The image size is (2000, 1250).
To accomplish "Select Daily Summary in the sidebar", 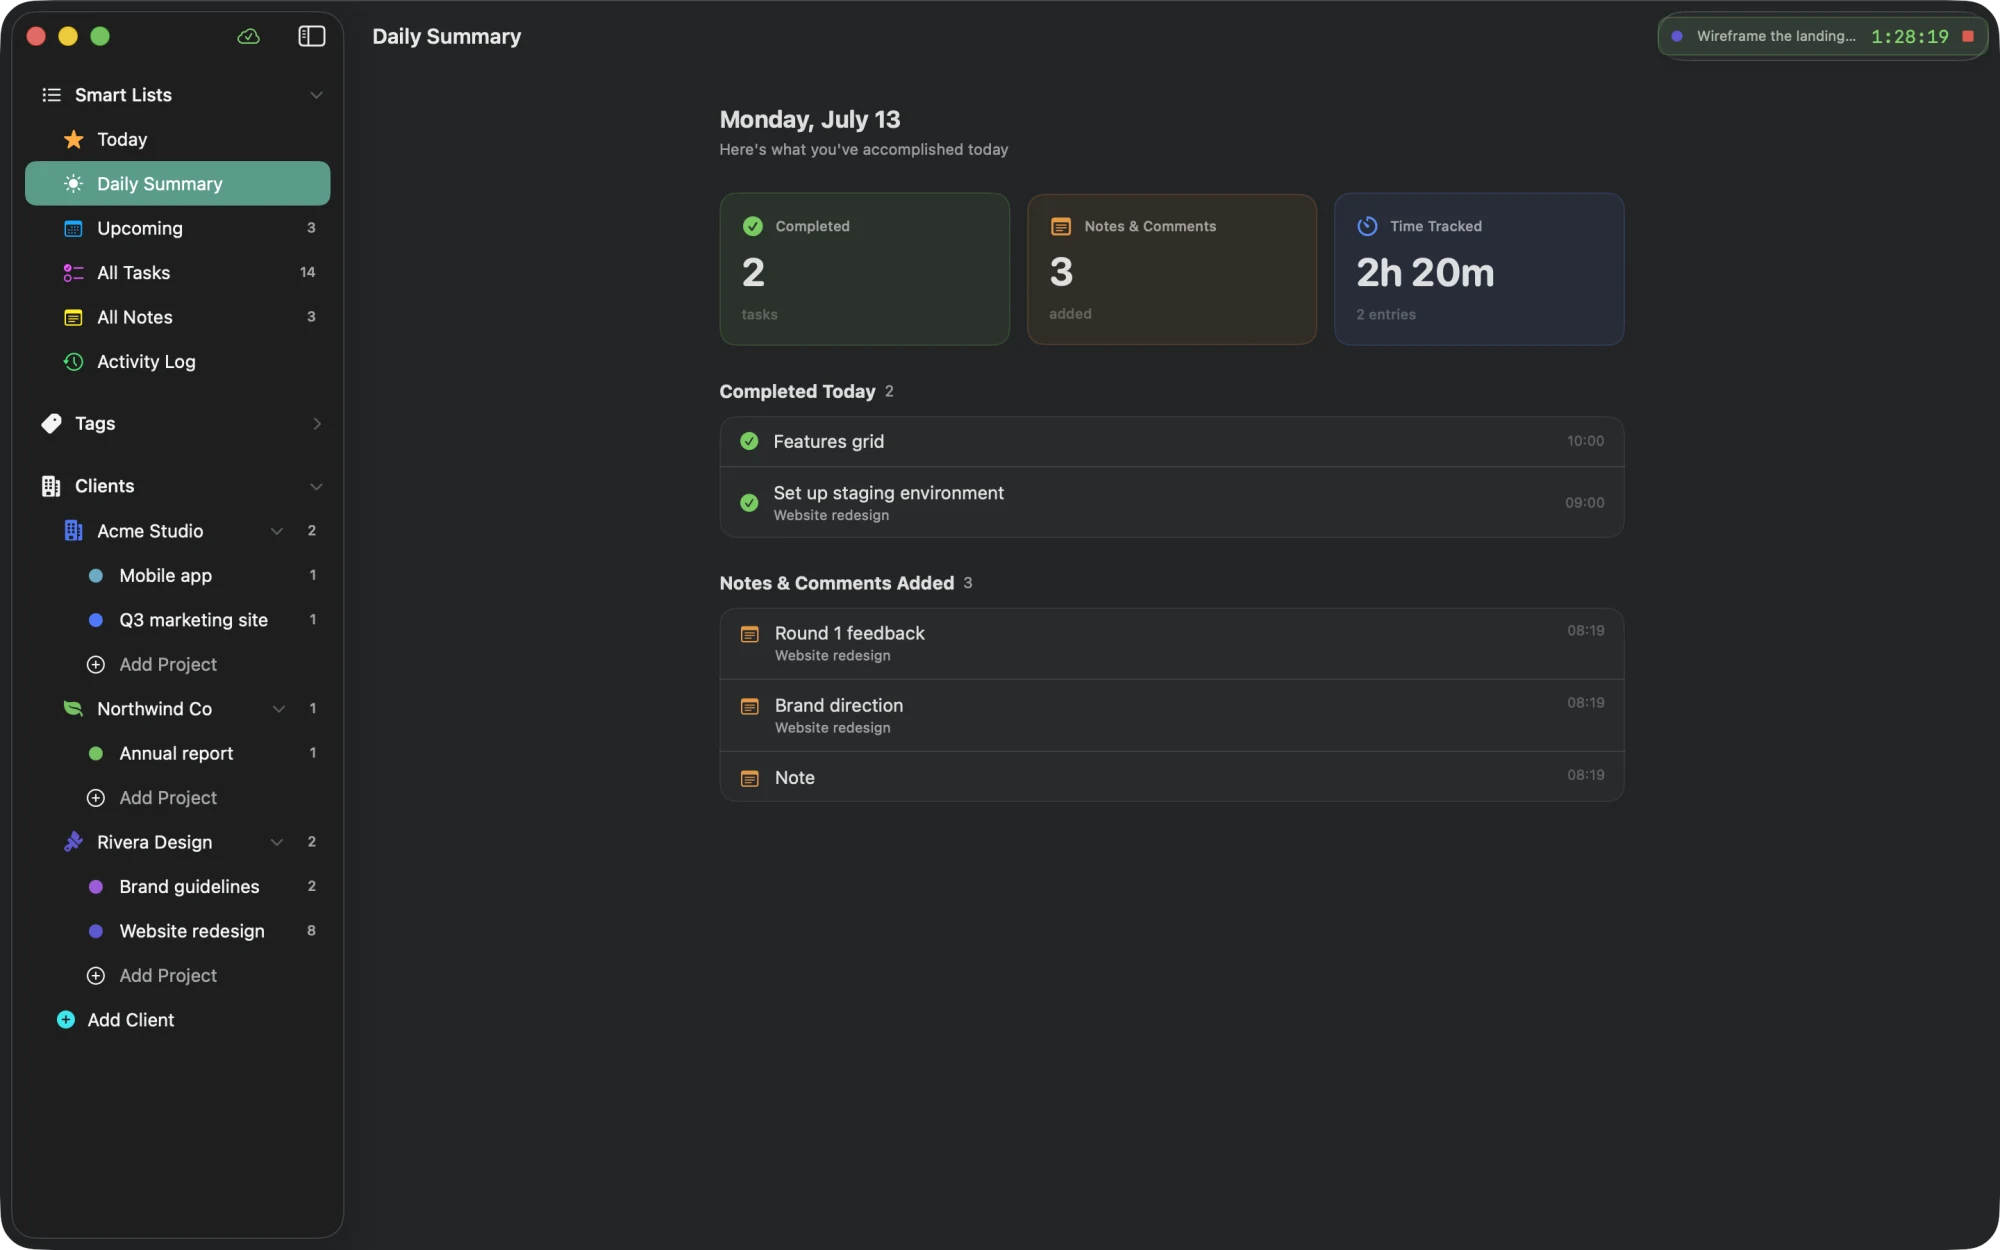I will [x=178, y=184].
